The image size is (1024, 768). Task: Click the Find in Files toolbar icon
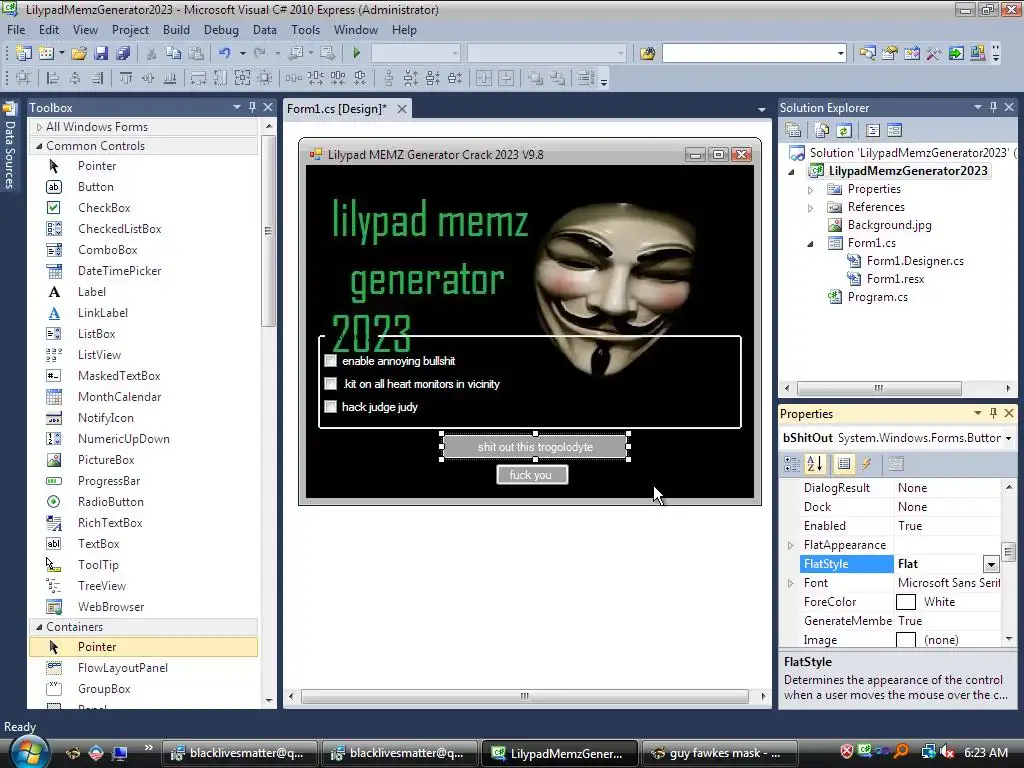[x=647, y=53]
